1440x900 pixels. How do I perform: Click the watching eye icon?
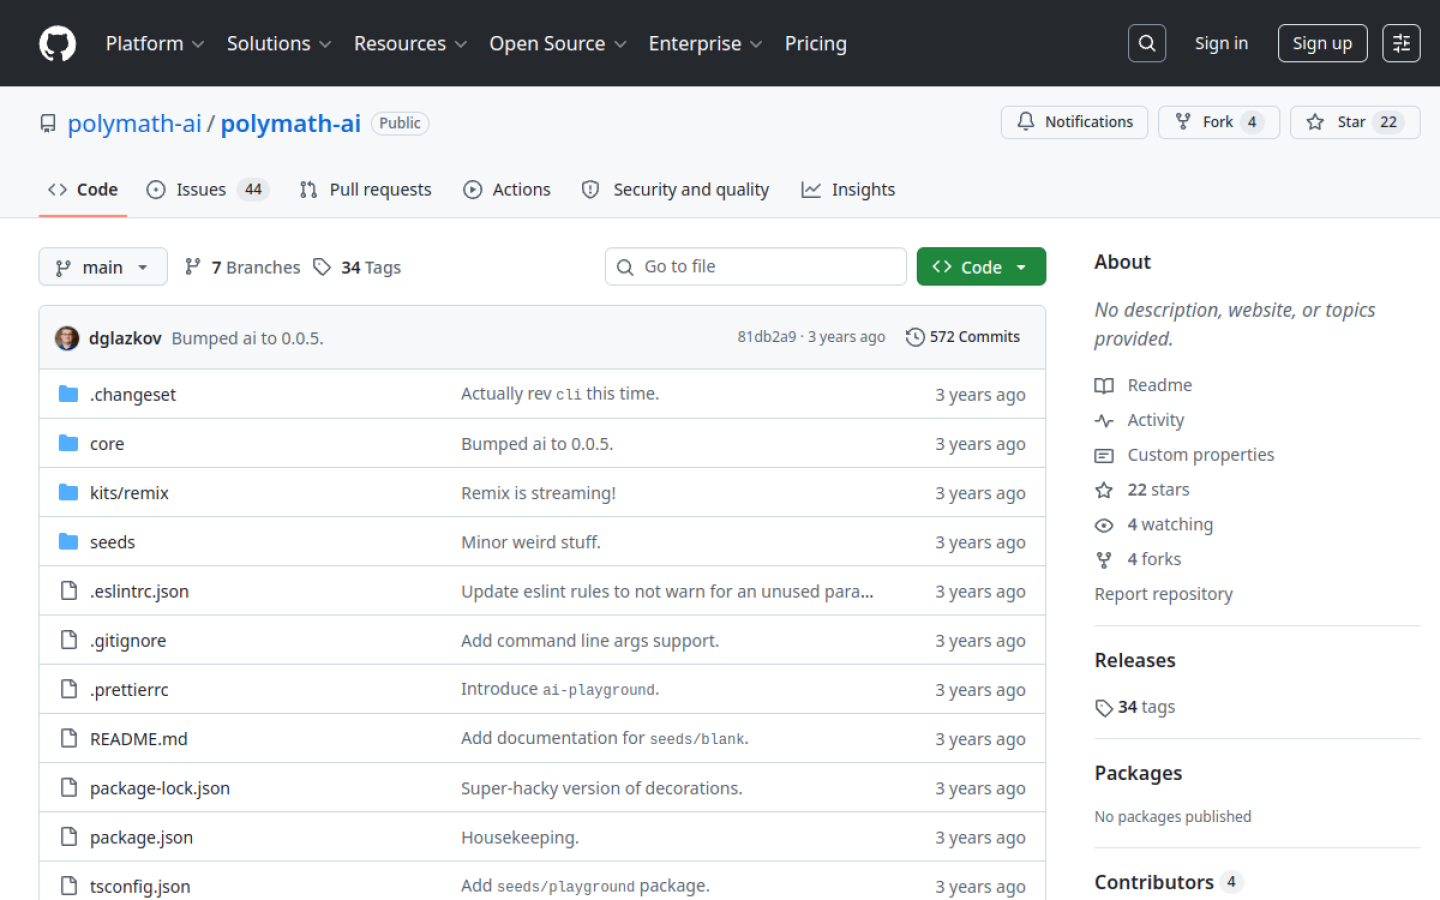[x=1104, y=525]
